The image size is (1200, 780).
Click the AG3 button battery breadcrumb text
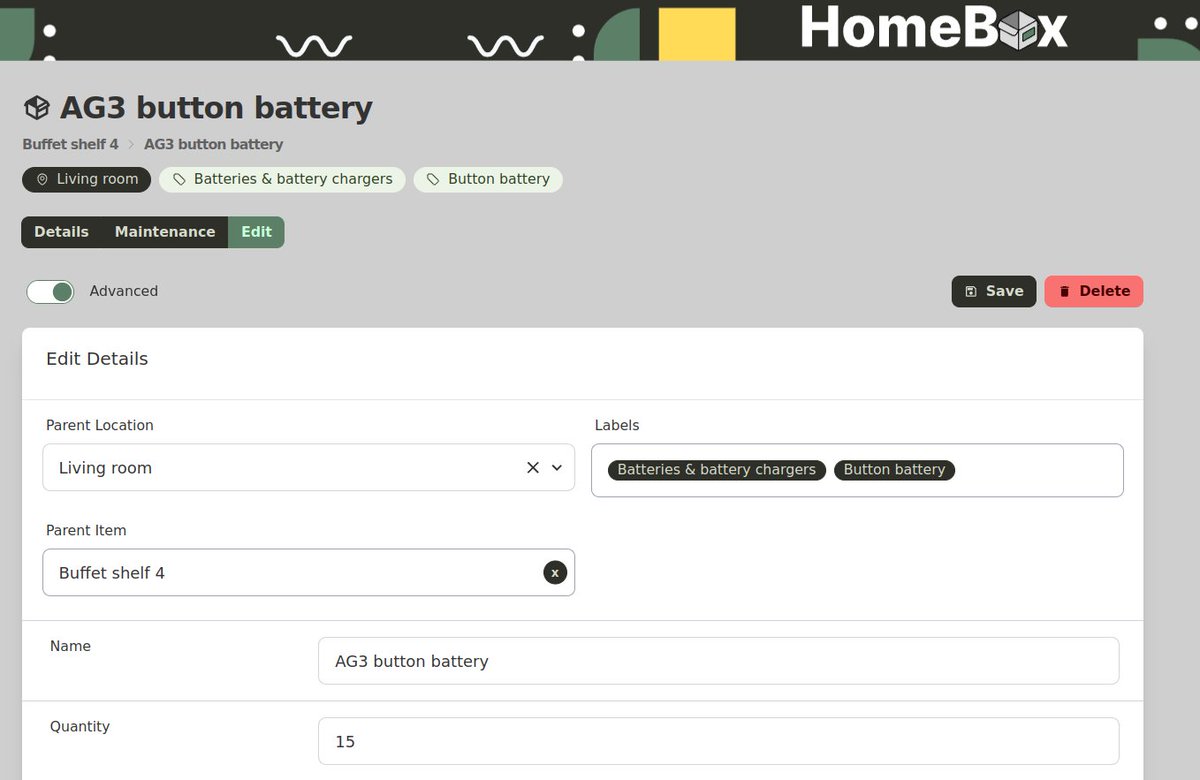pyautogui.click(x=214, y=144)
